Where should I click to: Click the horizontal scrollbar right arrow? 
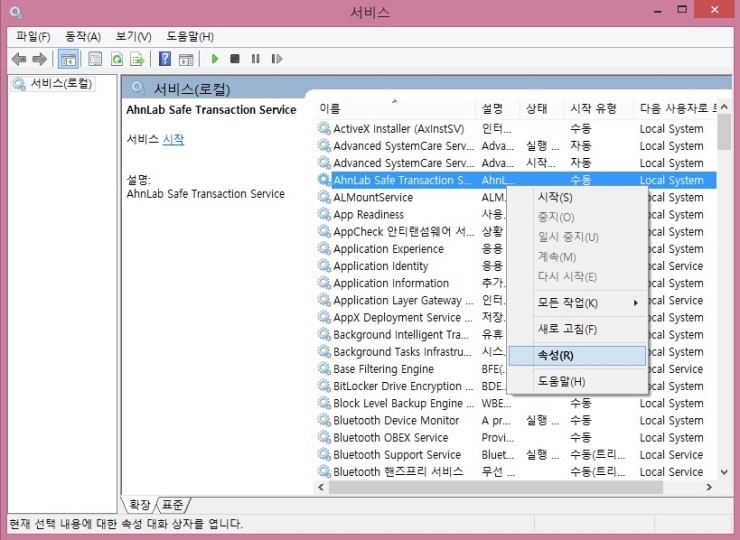point(709,487)
